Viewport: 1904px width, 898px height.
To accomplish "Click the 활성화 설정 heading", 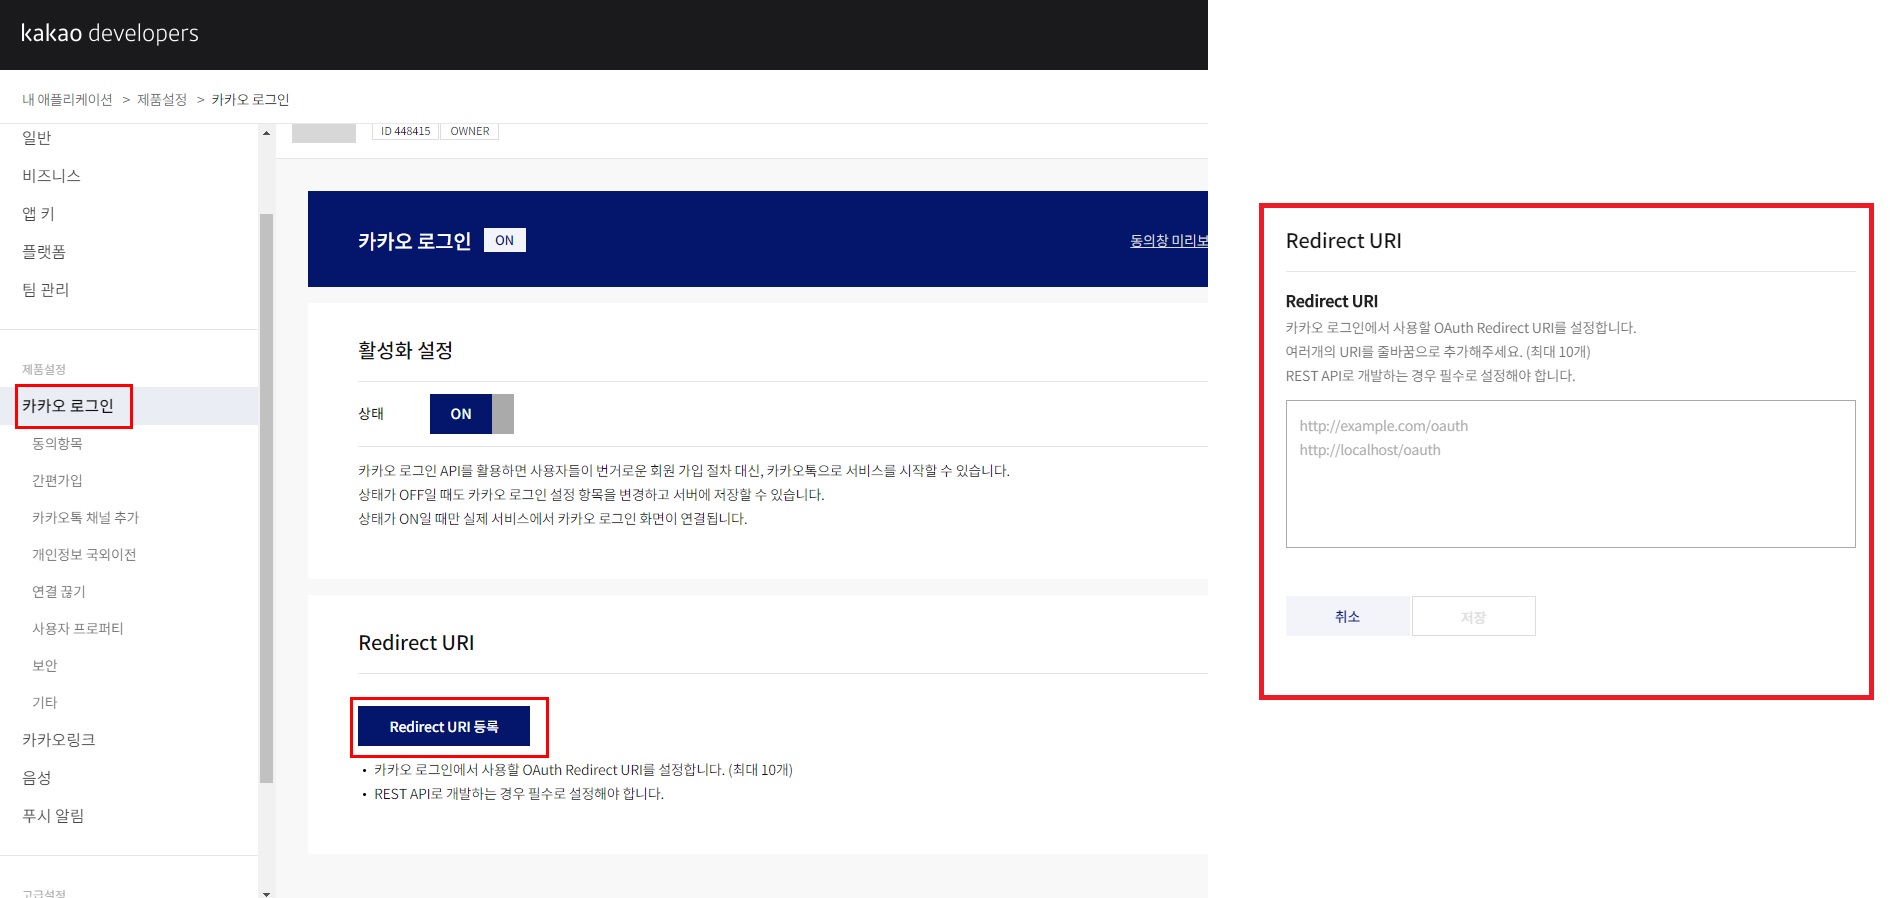I will [406, 350].
